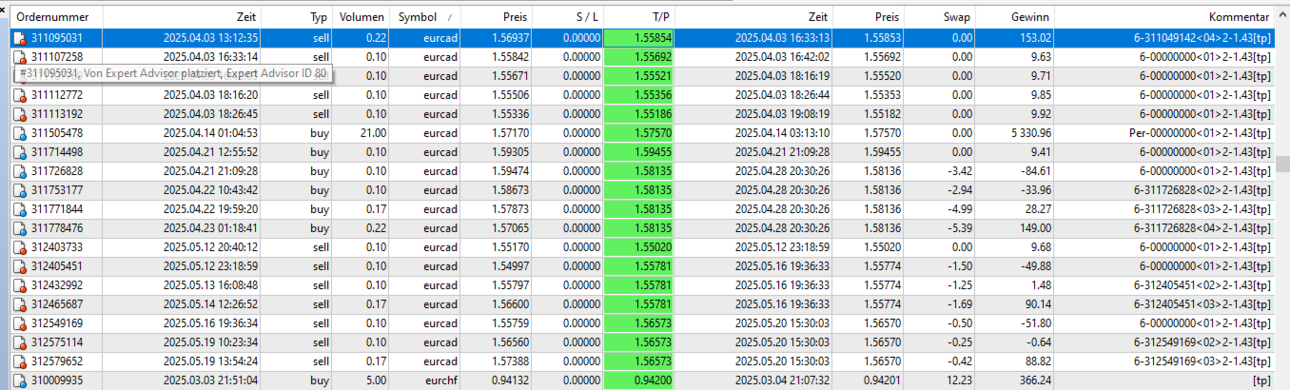This screenshot has height=390, width=1290.
Task: Click the Kommentar column header
Action: [1164, 17]
